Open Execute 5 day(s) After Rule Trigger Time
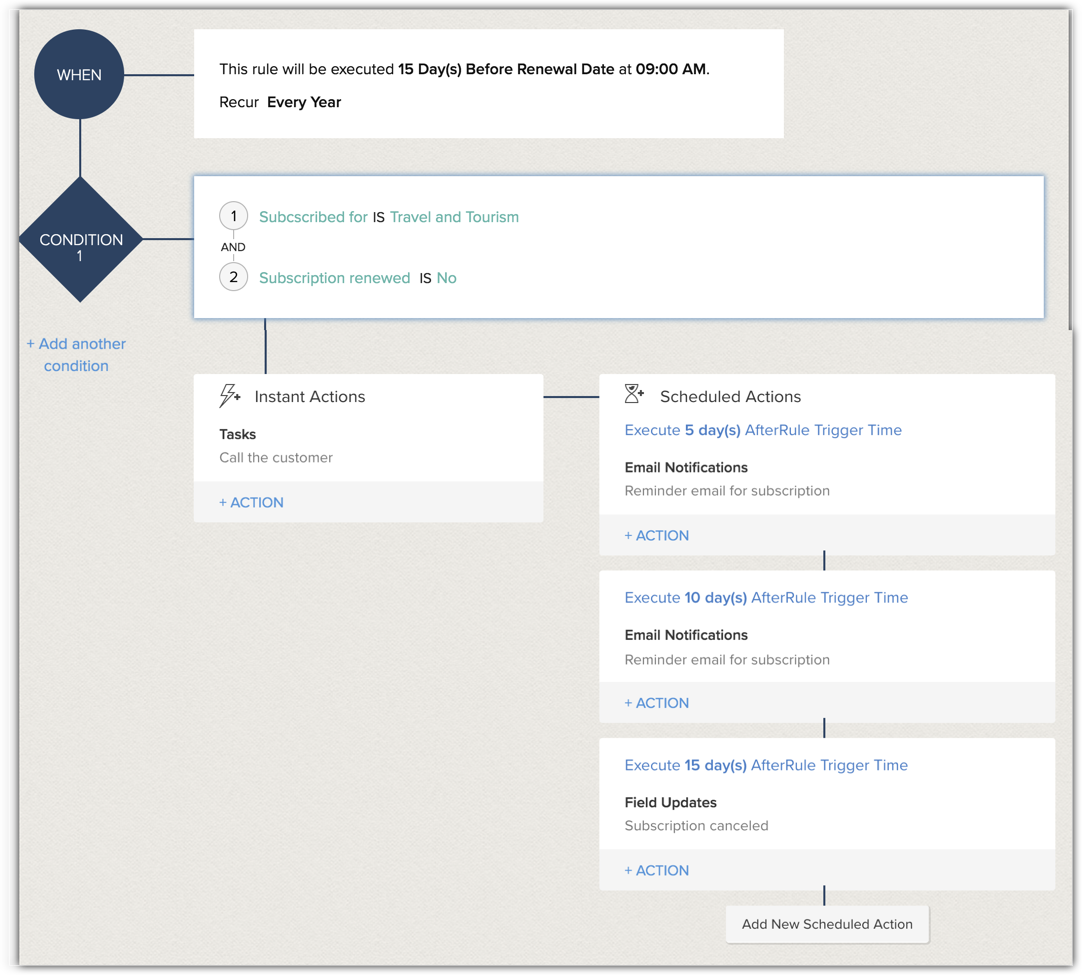This screenshot has width=1082, height=975. 763,430
